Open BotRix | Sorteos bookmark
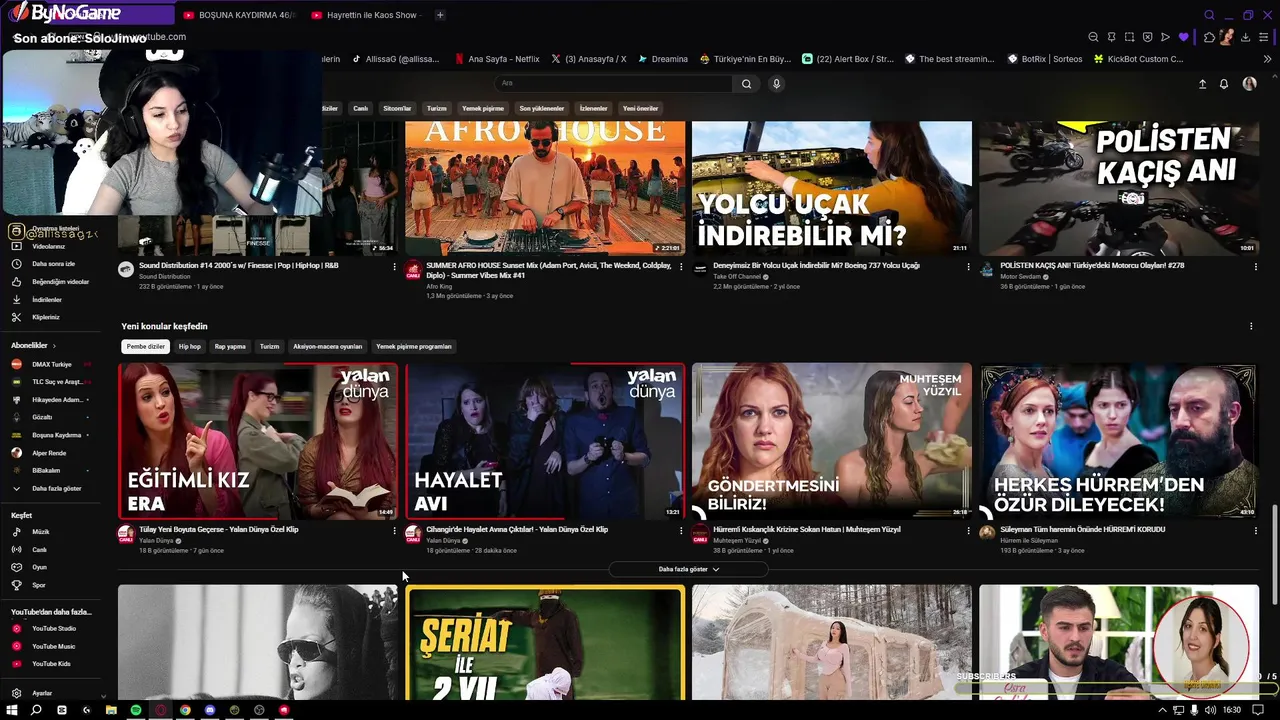Viewport: 1280px width, 720px height. coord(1045,59)
